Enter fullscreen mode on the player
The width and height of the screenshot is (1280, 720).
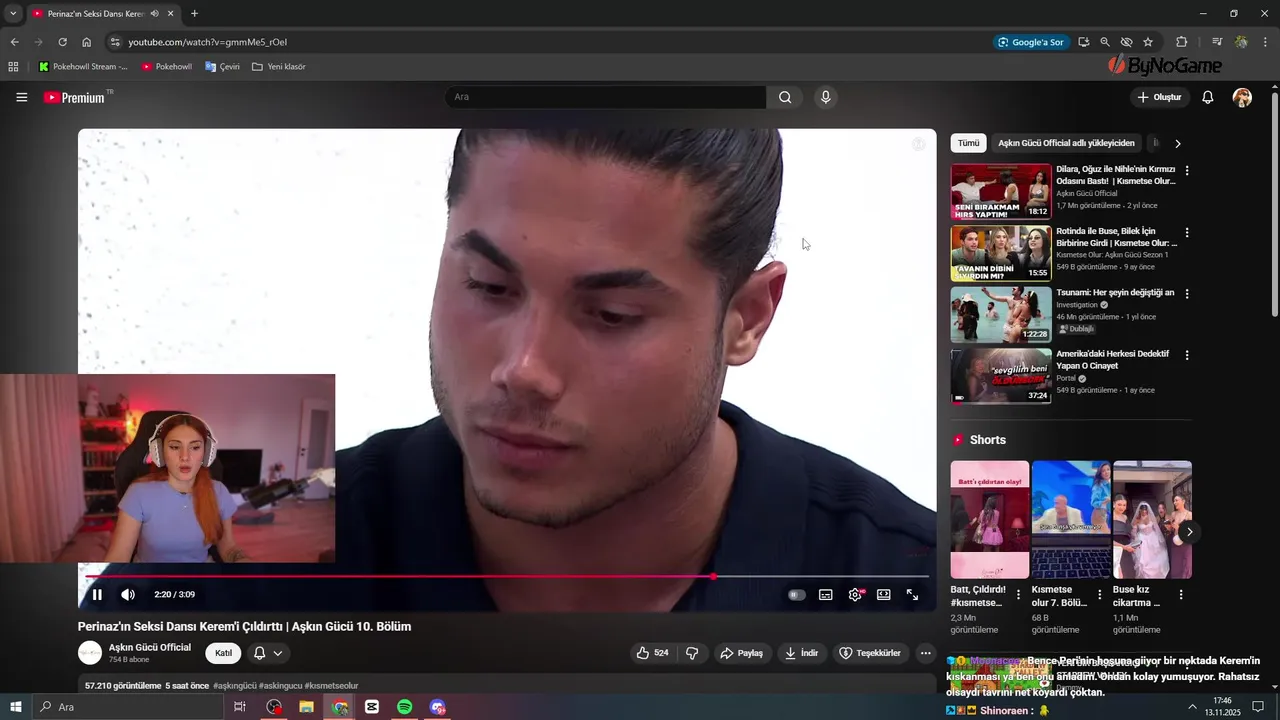[x=912, y=595]
